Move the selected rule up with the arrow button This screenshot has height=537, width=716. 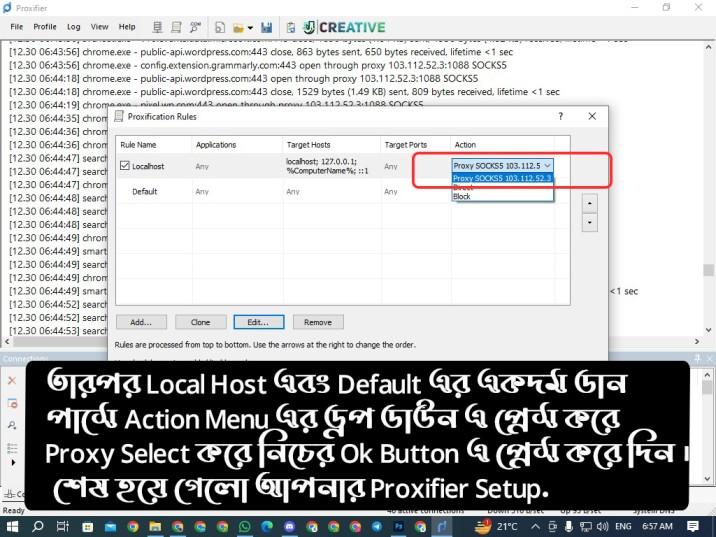click(590, 203)
